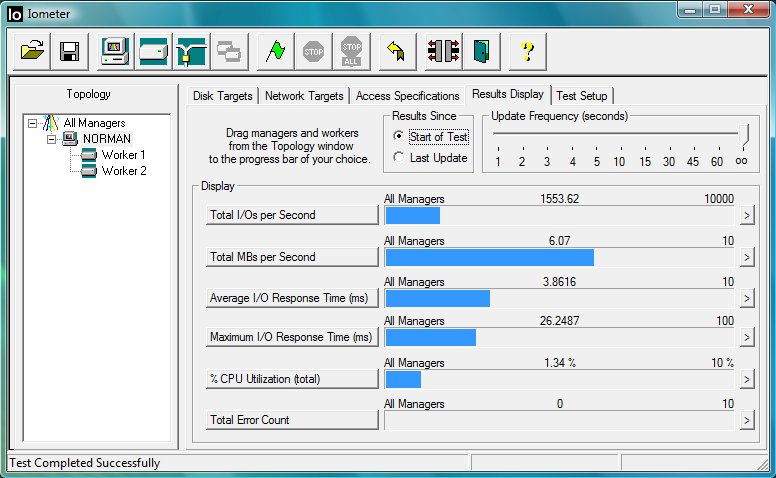Click the Update Frequency slider thumb

[744, 135]
